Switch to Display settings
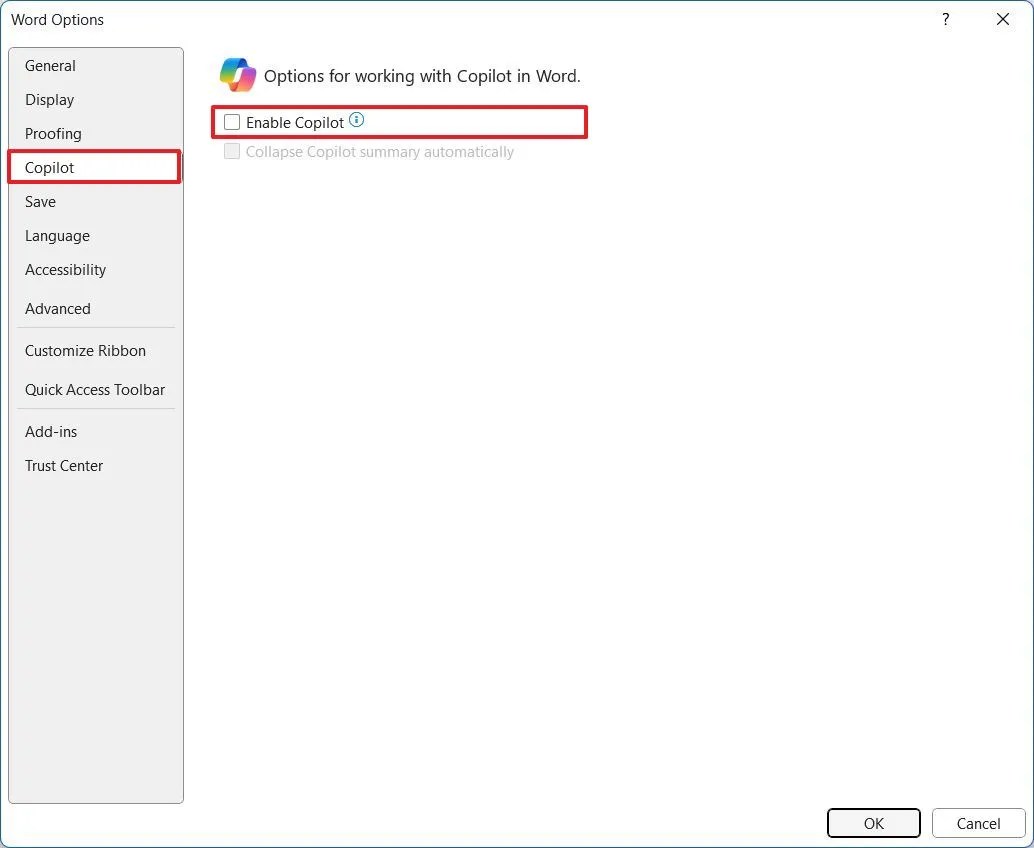This screenshot has height=848, width=1034. tap(49, 99)
